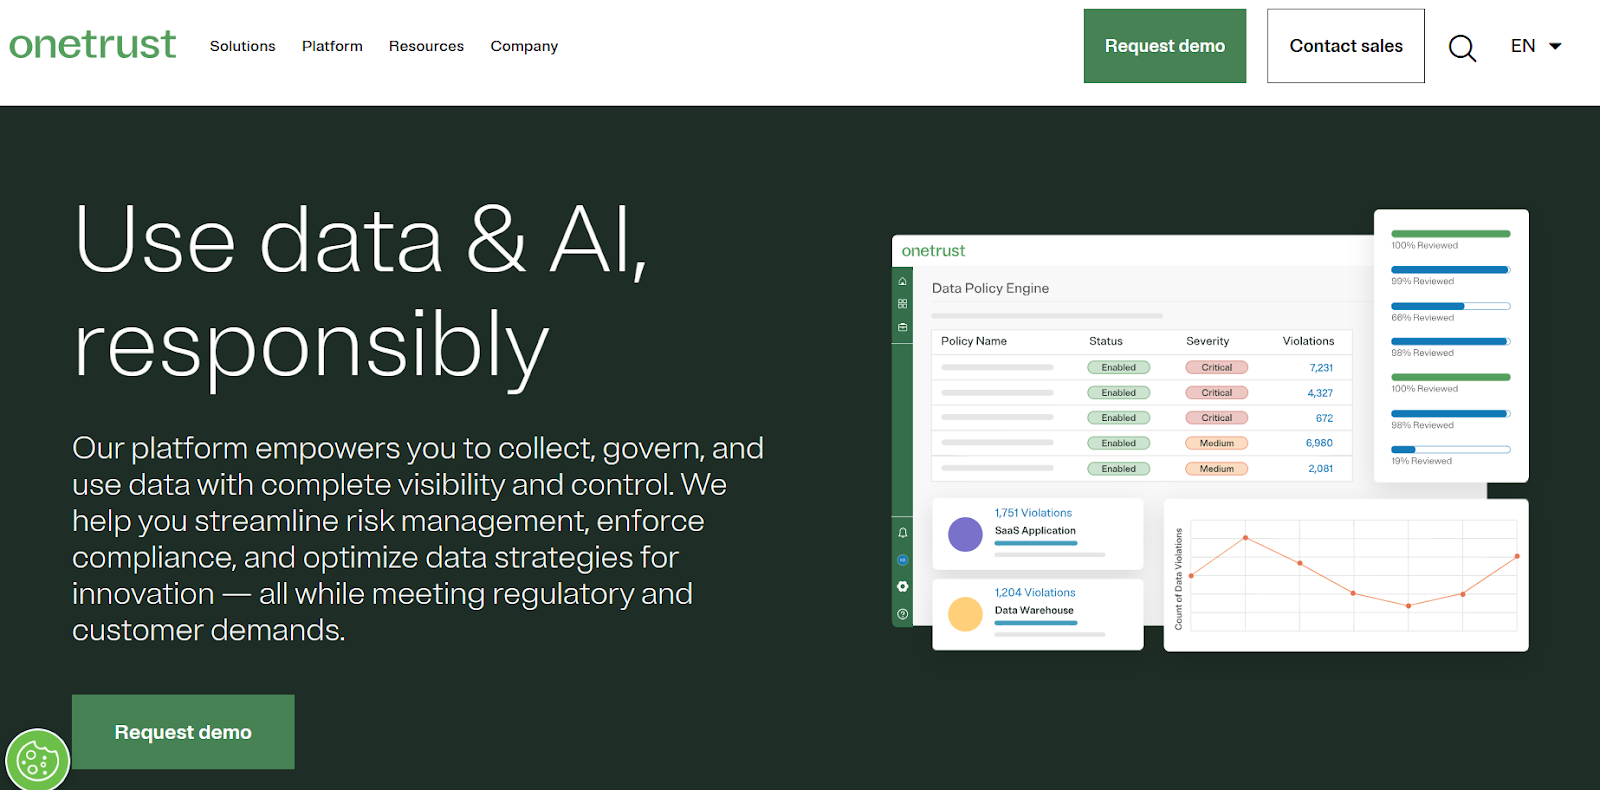The width and height of the screenshot is (1600, 790).
Task: Click the purple SaaS Application circle
Action: [x=965, y=534]
